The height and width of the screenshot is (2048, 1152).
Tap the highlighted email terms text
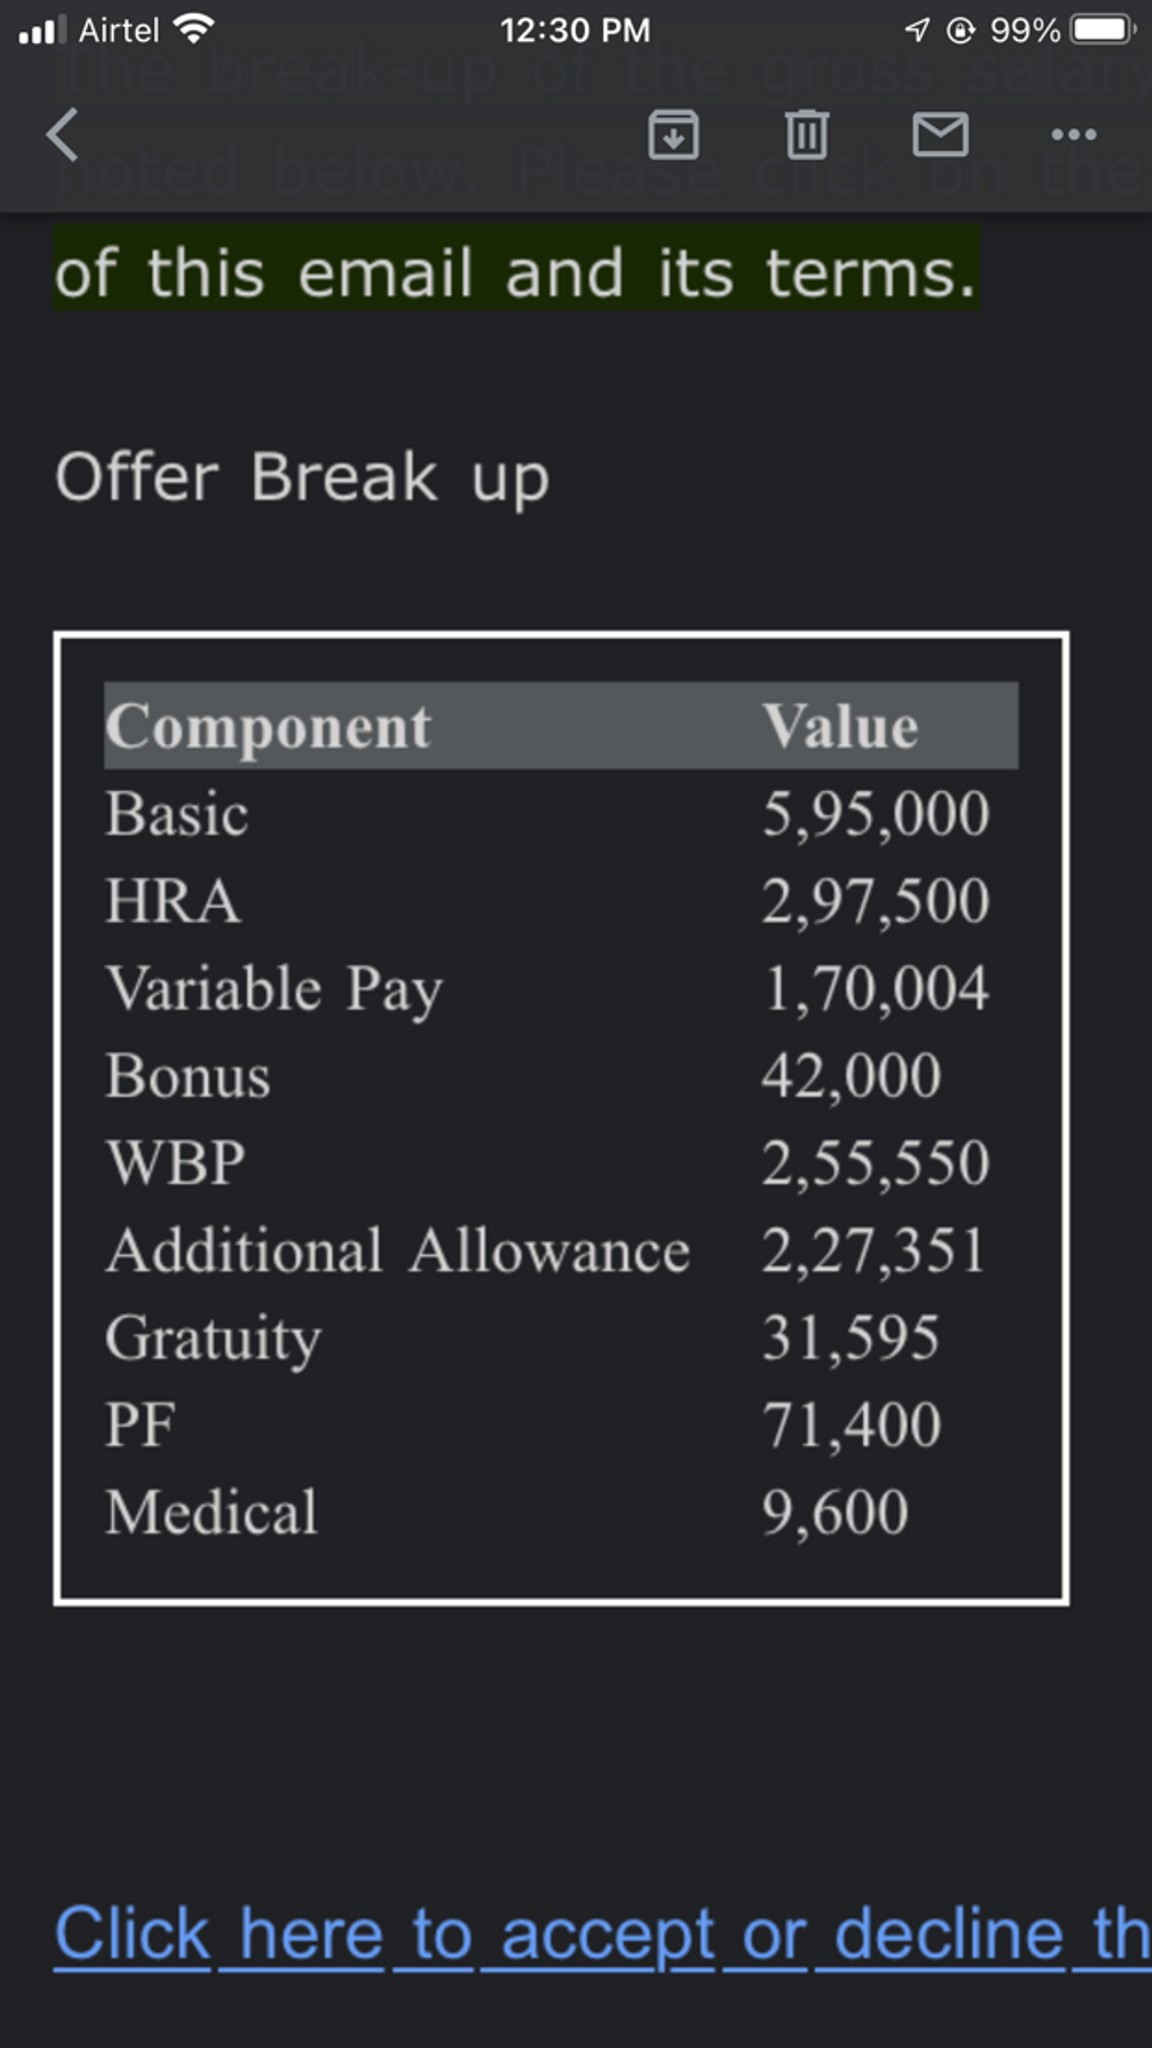515,273
